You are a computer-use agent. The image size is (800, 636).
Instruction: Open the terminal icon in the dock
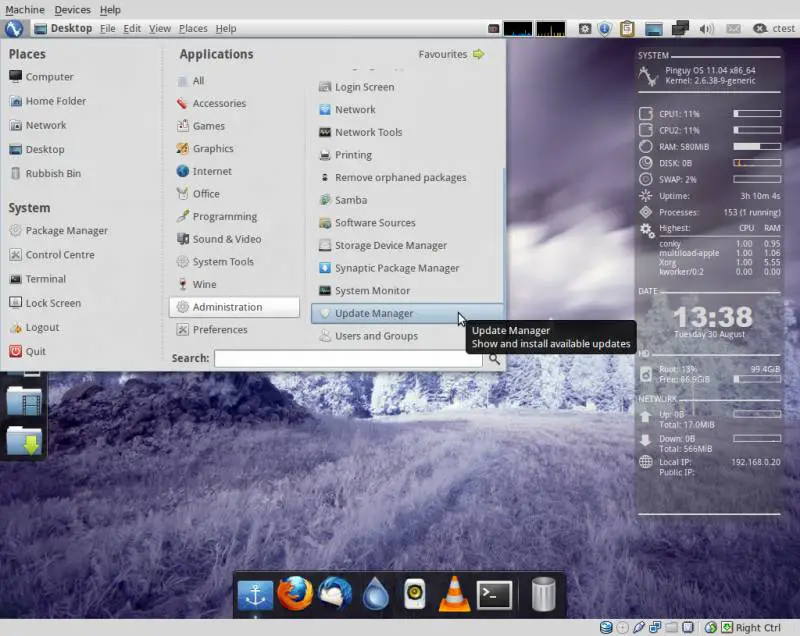click(494, 595)
